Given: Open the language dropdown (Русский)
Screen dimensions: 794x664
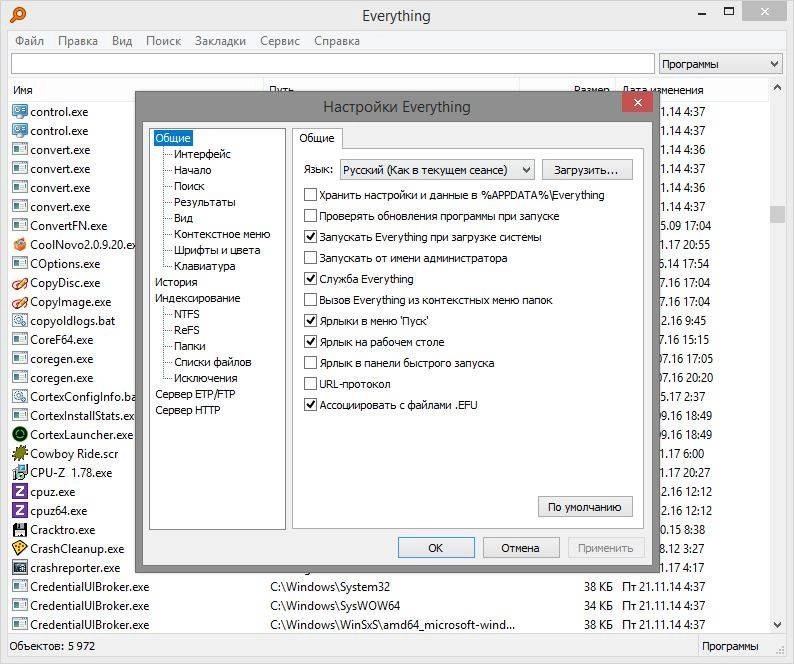Looking at the screenshot, I should [437, 170].
